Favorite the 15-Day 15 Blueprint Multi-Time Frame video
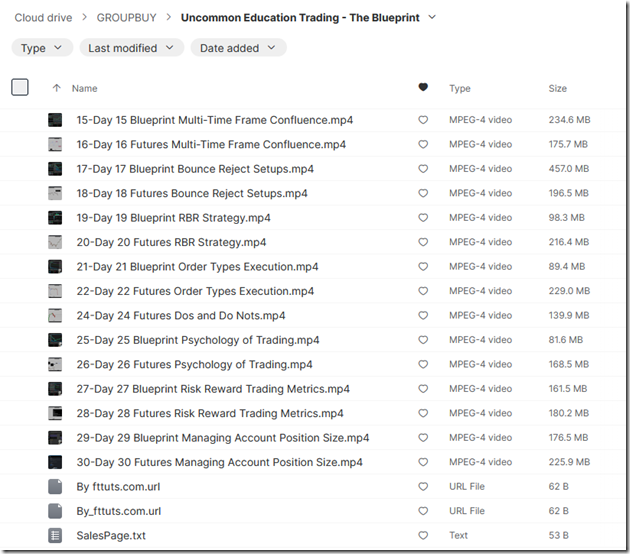This screenshot has height=554, width=630. [x=423, y=120]
